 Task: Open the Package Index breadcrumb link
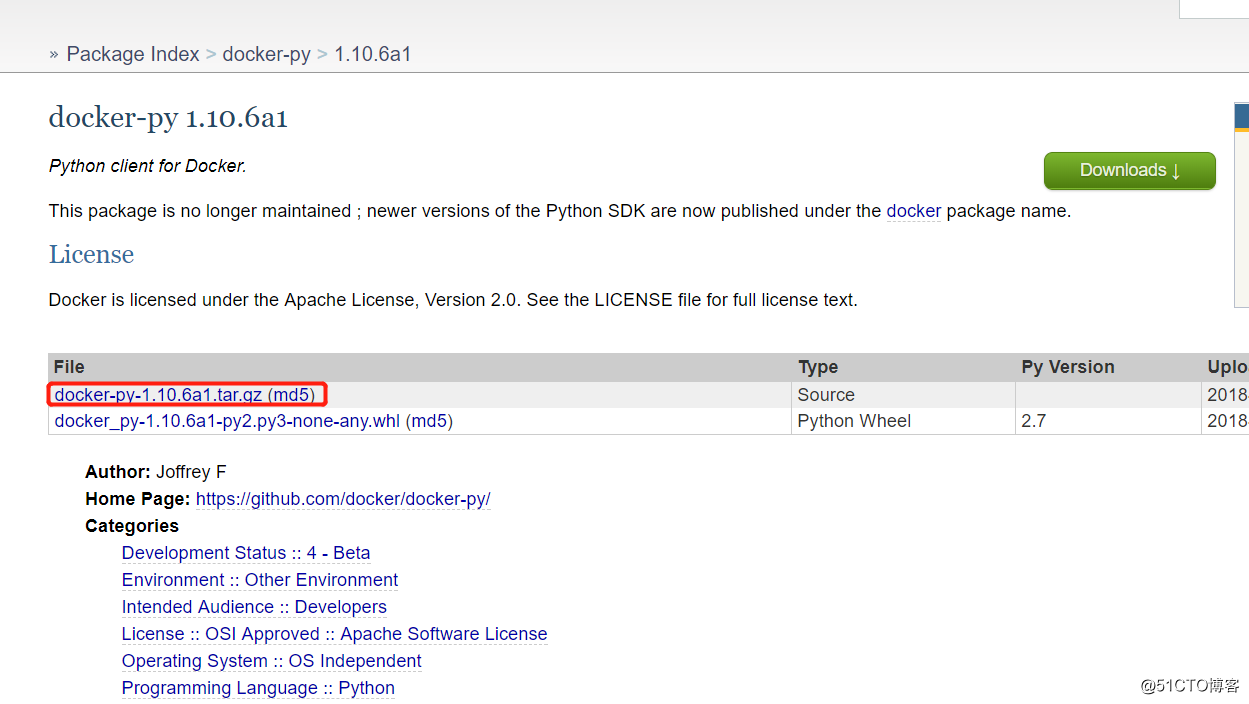coord(133,54)
